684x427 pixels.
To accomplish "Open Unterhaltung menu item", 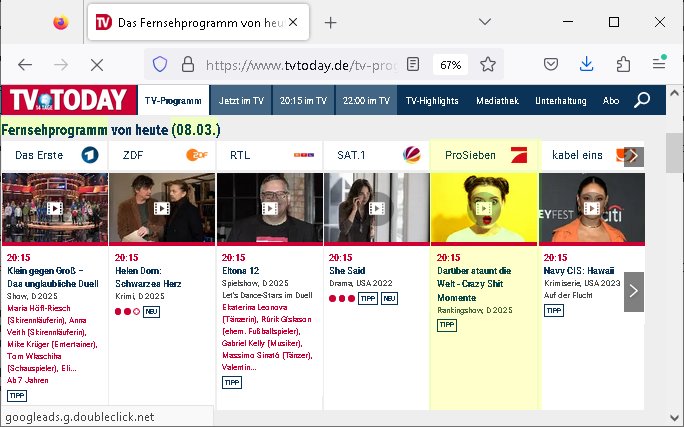I will point(561,101).
